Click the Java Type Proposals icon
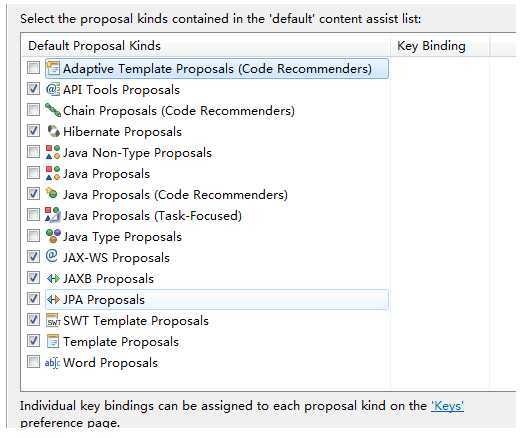Viewport: 526px width, 438px height. click(53, 236)
